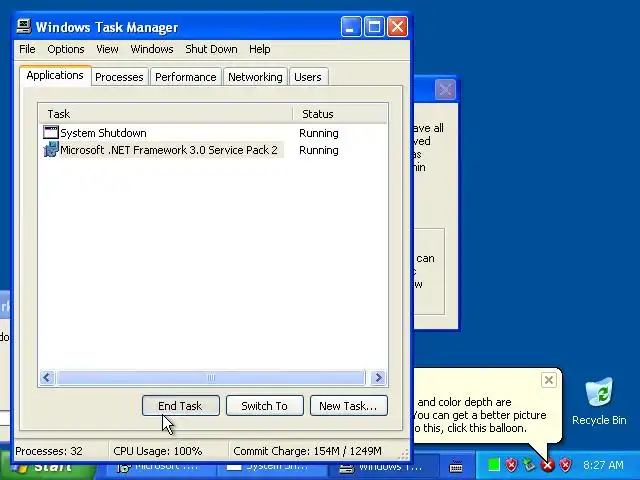Screen dimensions: 640x480
Task: Switch to the Users tab
Action: [308, 77]
